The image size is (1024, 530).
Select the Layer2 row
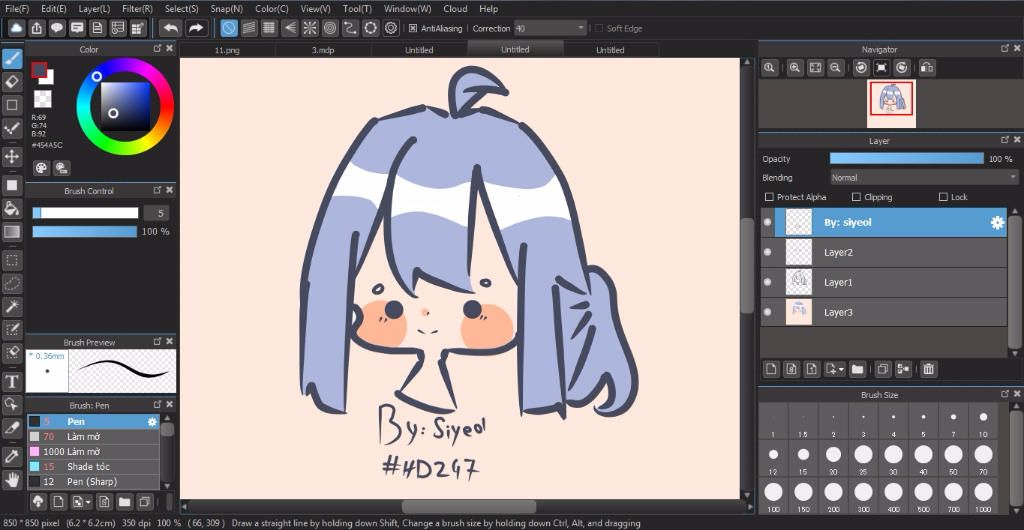coord(884,253)
